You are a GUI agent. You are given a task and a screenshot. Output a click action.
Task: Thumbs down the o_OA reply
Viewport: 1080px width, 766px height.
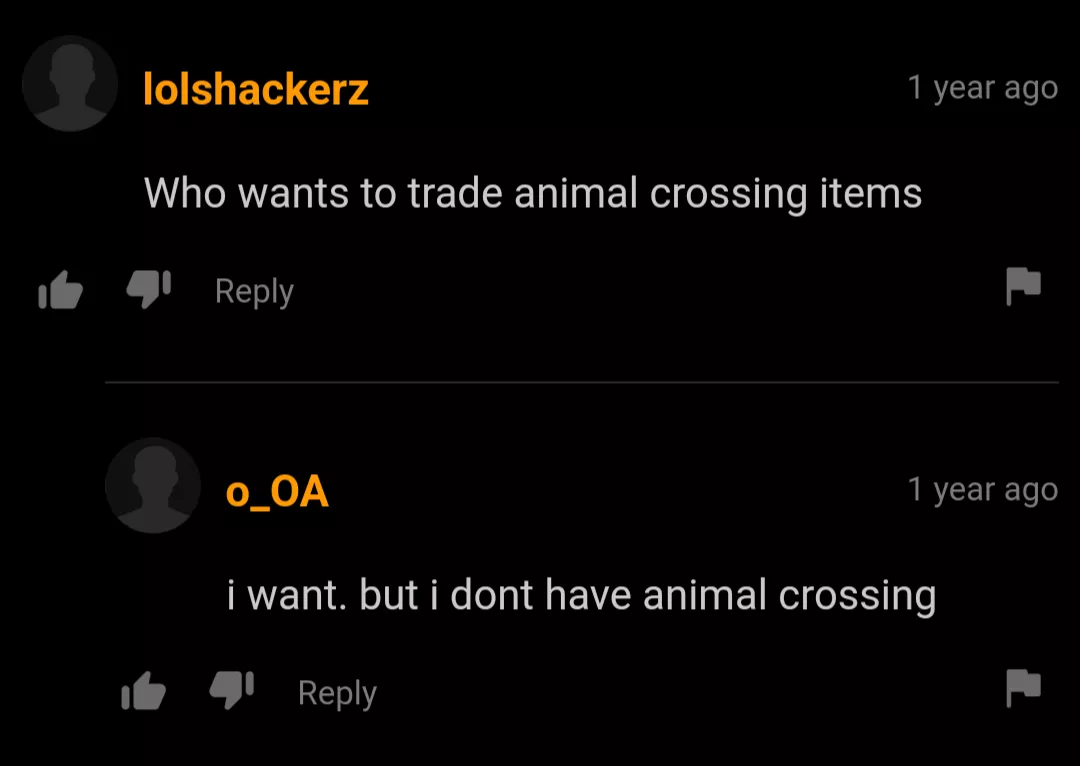(232, 691)
